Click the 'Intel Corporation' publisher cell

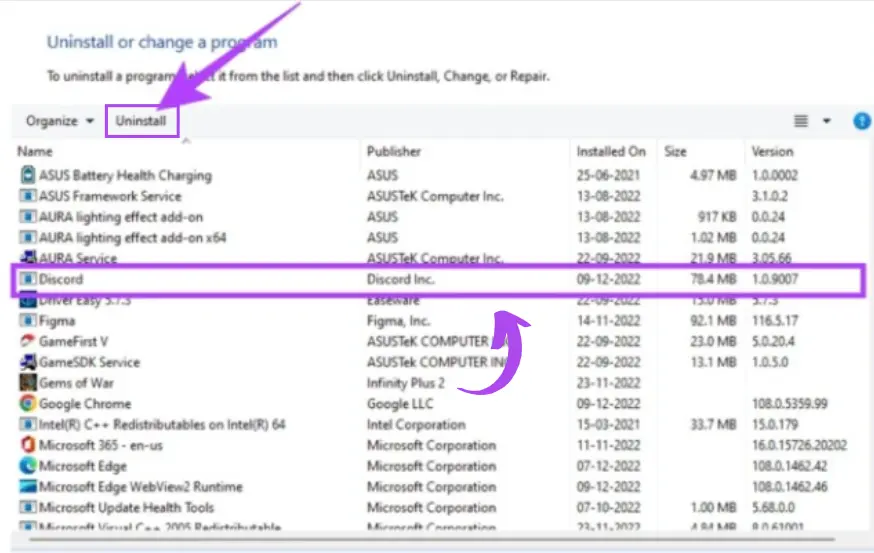coord(416,425)
